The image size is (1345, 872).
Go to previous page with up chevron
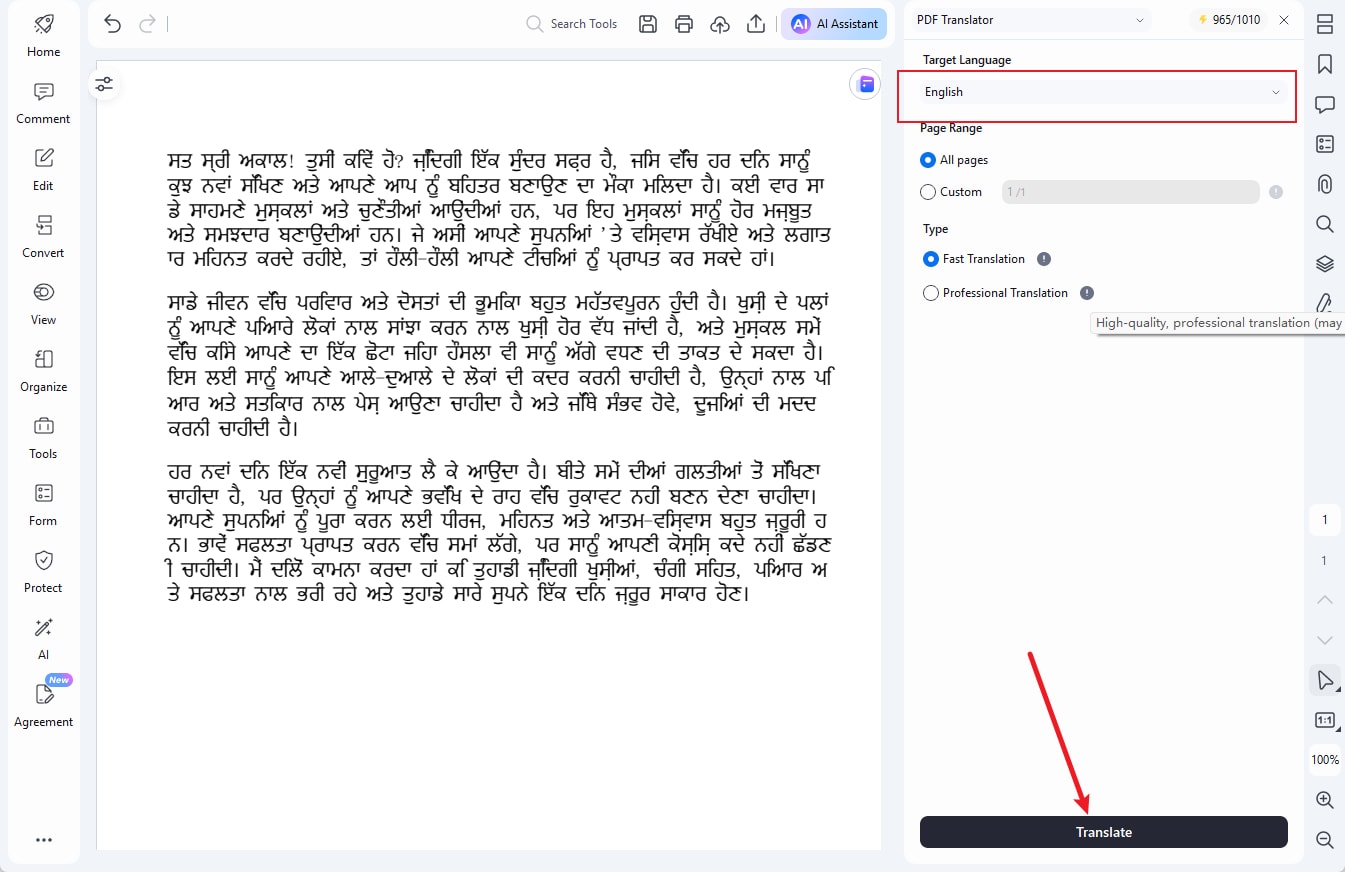coord(1325,600)
